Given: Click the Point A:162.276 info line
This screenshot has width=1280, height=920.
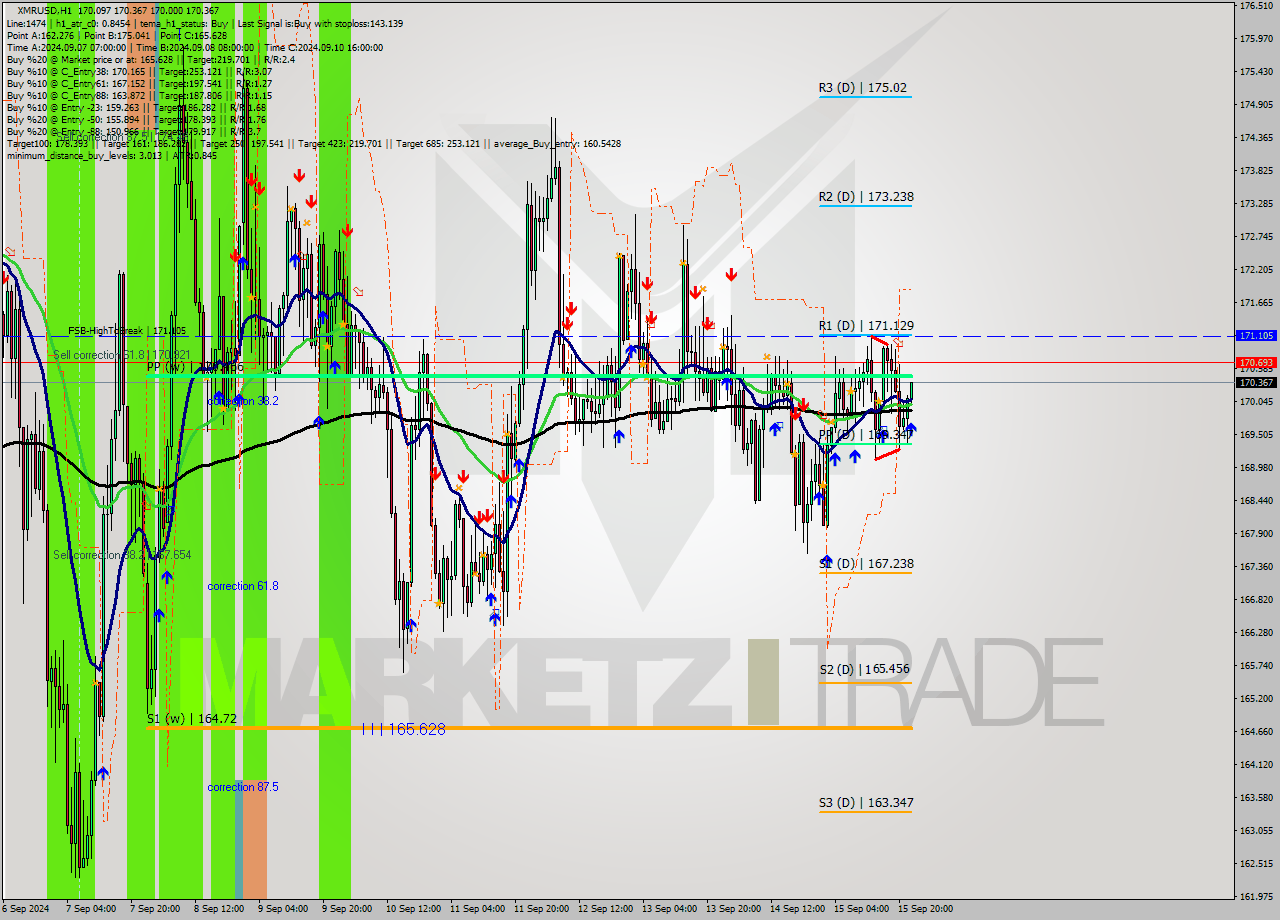Looking at the screenshot, I should pyautogui.click(x=117, y=35).
